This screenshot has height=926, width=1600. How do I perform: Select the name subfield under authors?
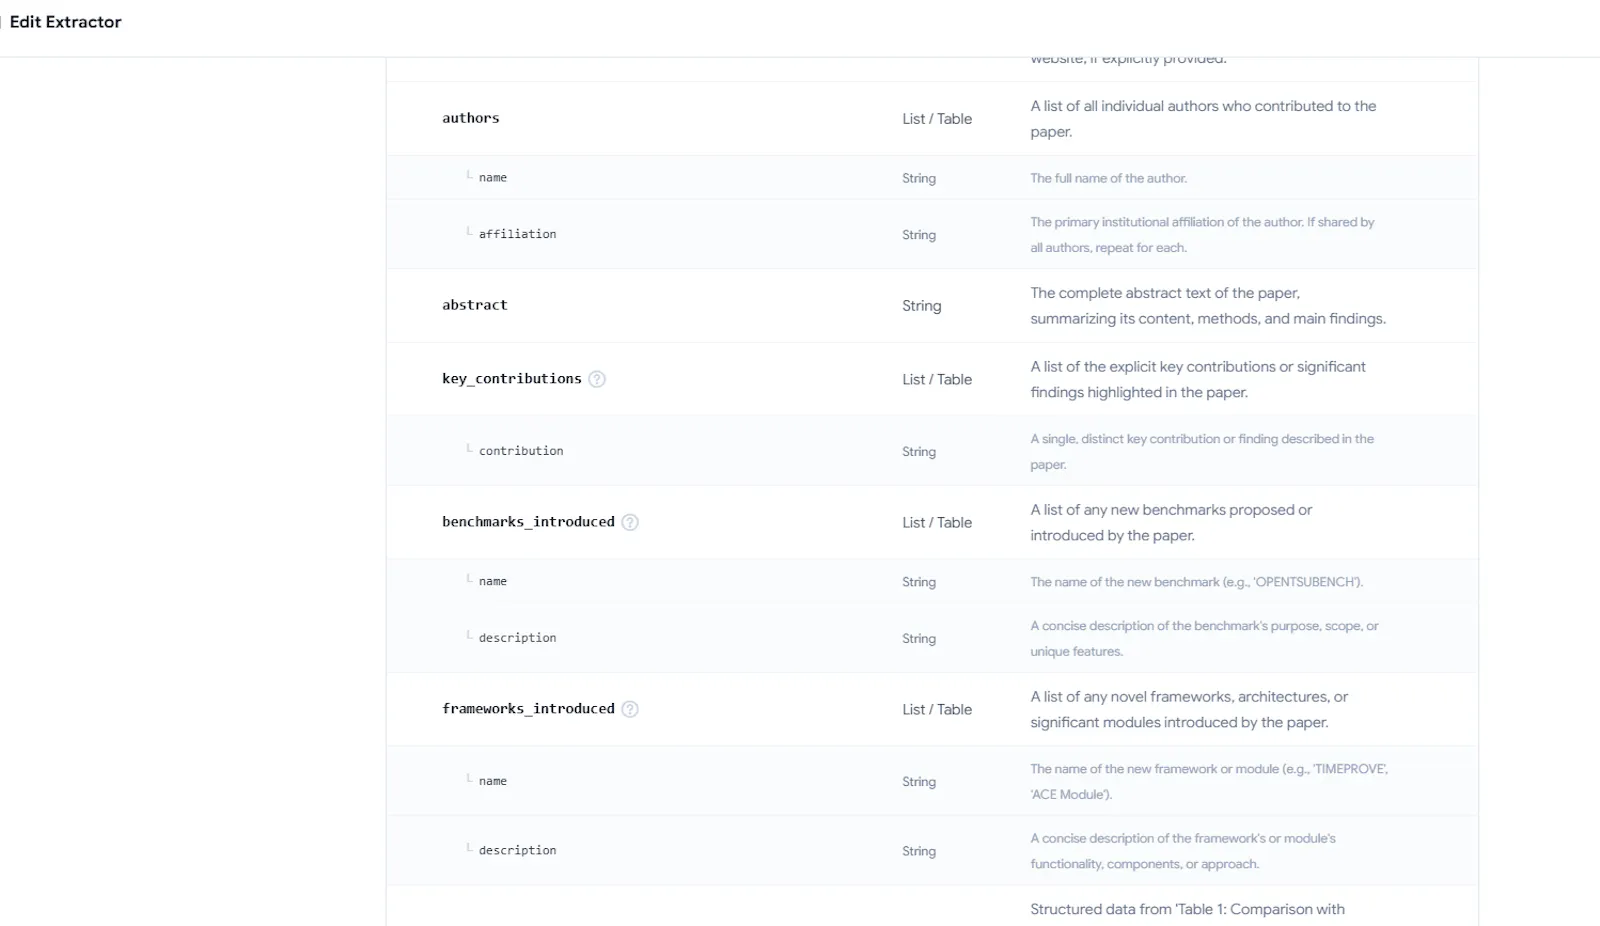click(493, 178)
